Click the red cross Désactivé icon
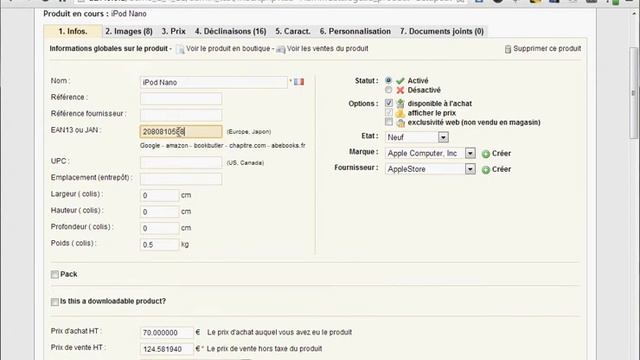The image size is (640, 360). (x=400, y=90)
